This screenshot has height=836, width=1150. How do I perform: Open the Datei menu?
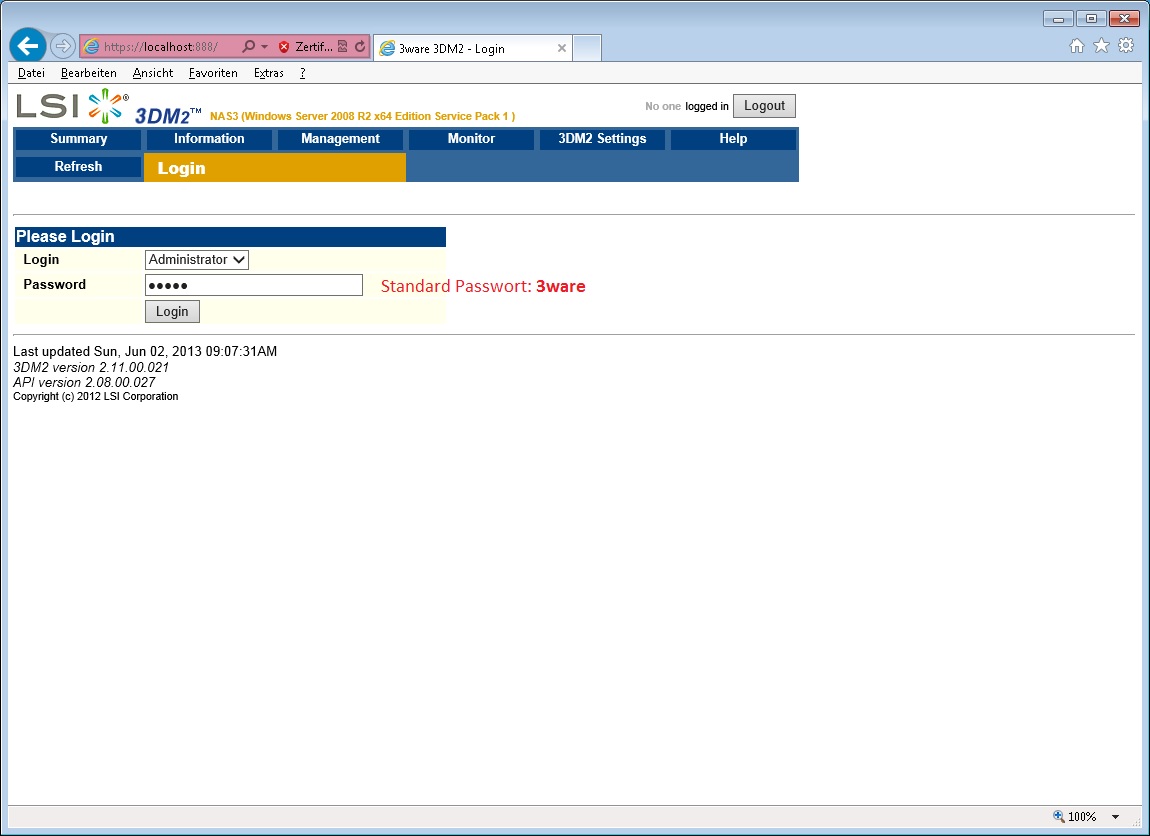point(31,73)
